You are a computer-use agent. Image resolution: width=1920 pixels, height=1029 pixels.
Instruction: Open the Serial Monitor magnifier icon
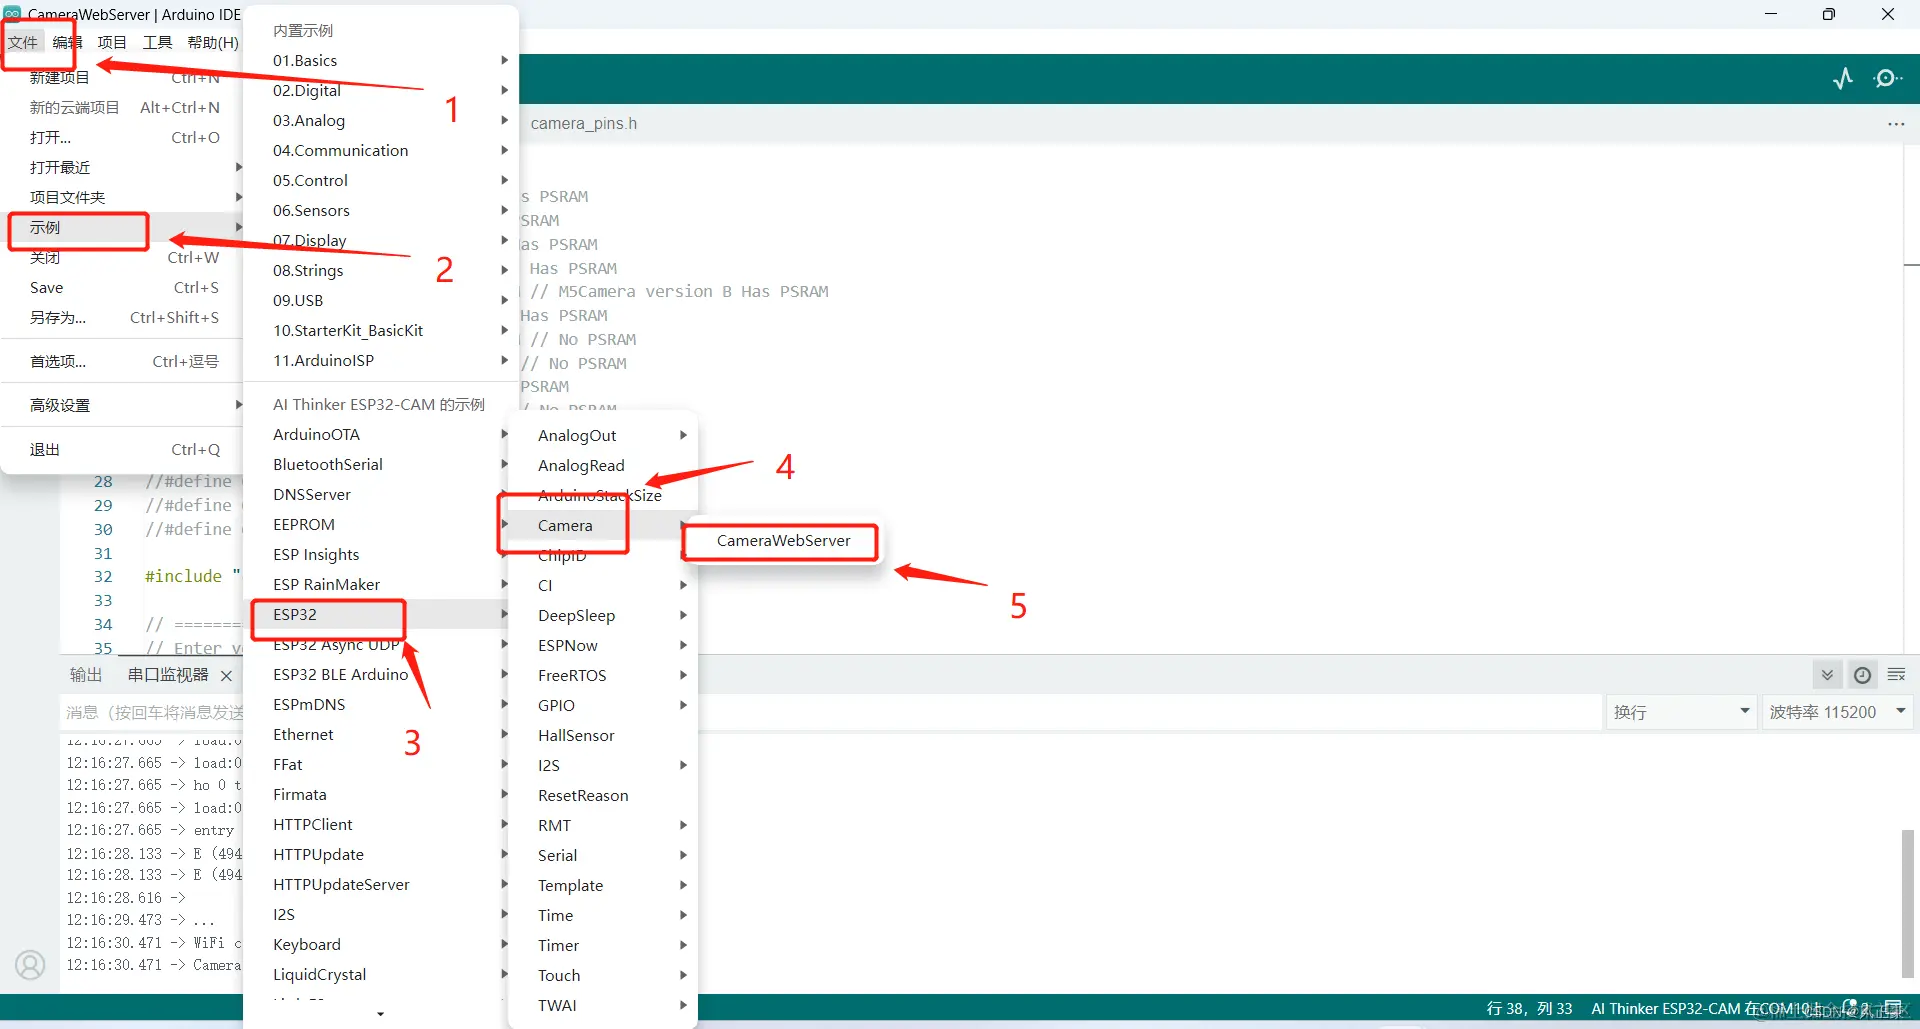(x=1888, y=78)
